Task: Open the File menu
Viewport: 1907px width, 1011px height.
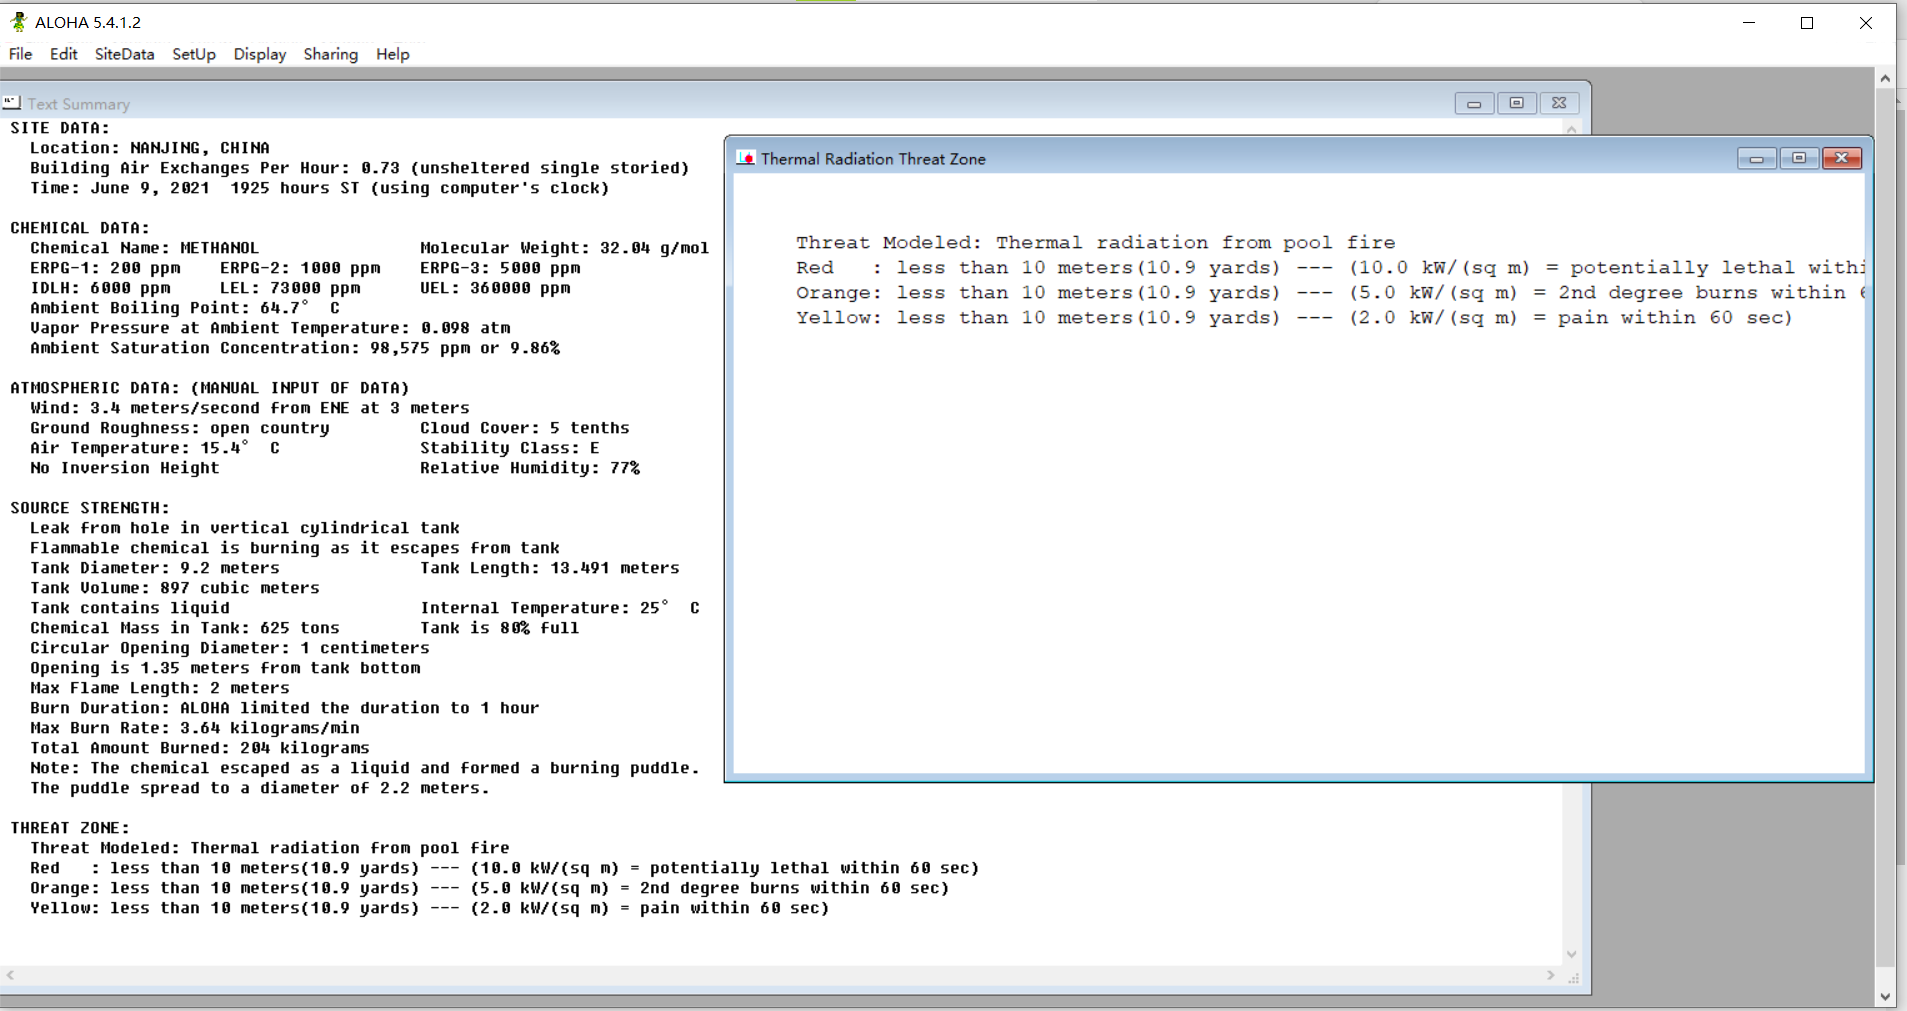Action: [21, 54]
